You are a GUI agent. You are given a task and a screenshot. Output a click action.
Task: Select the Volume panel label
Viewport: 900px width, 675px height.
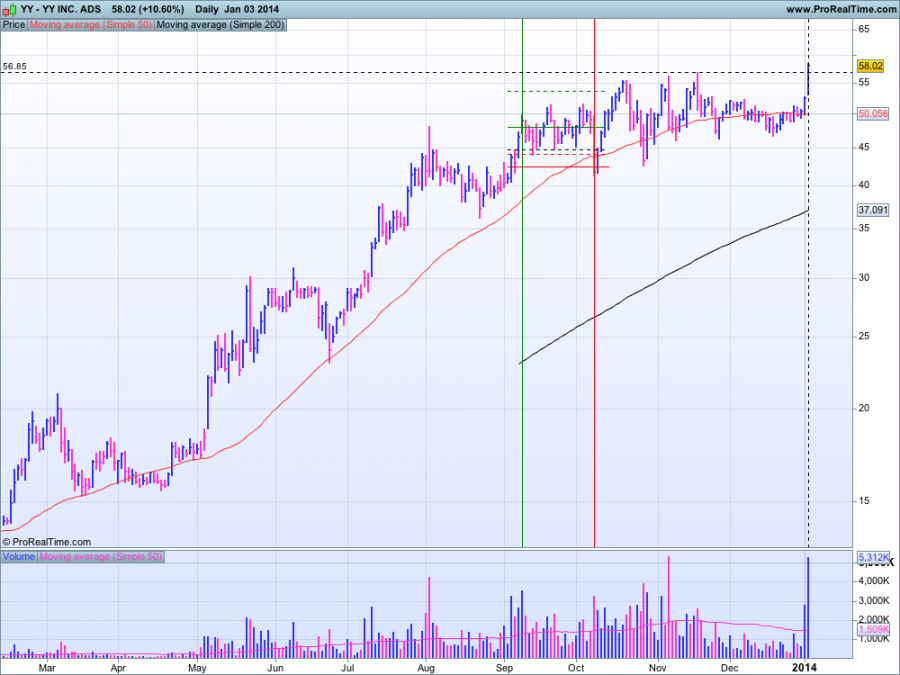coord(19,556)
